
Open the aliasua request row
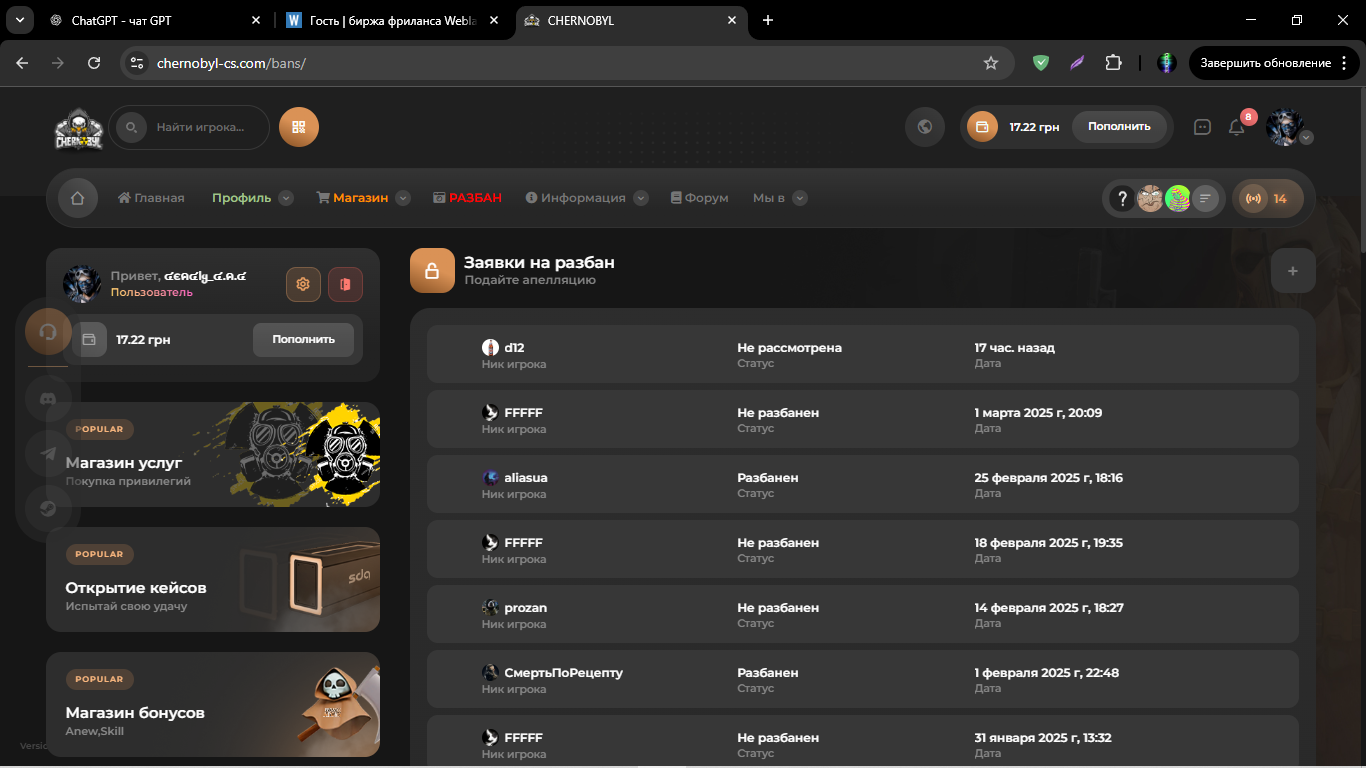863,484
